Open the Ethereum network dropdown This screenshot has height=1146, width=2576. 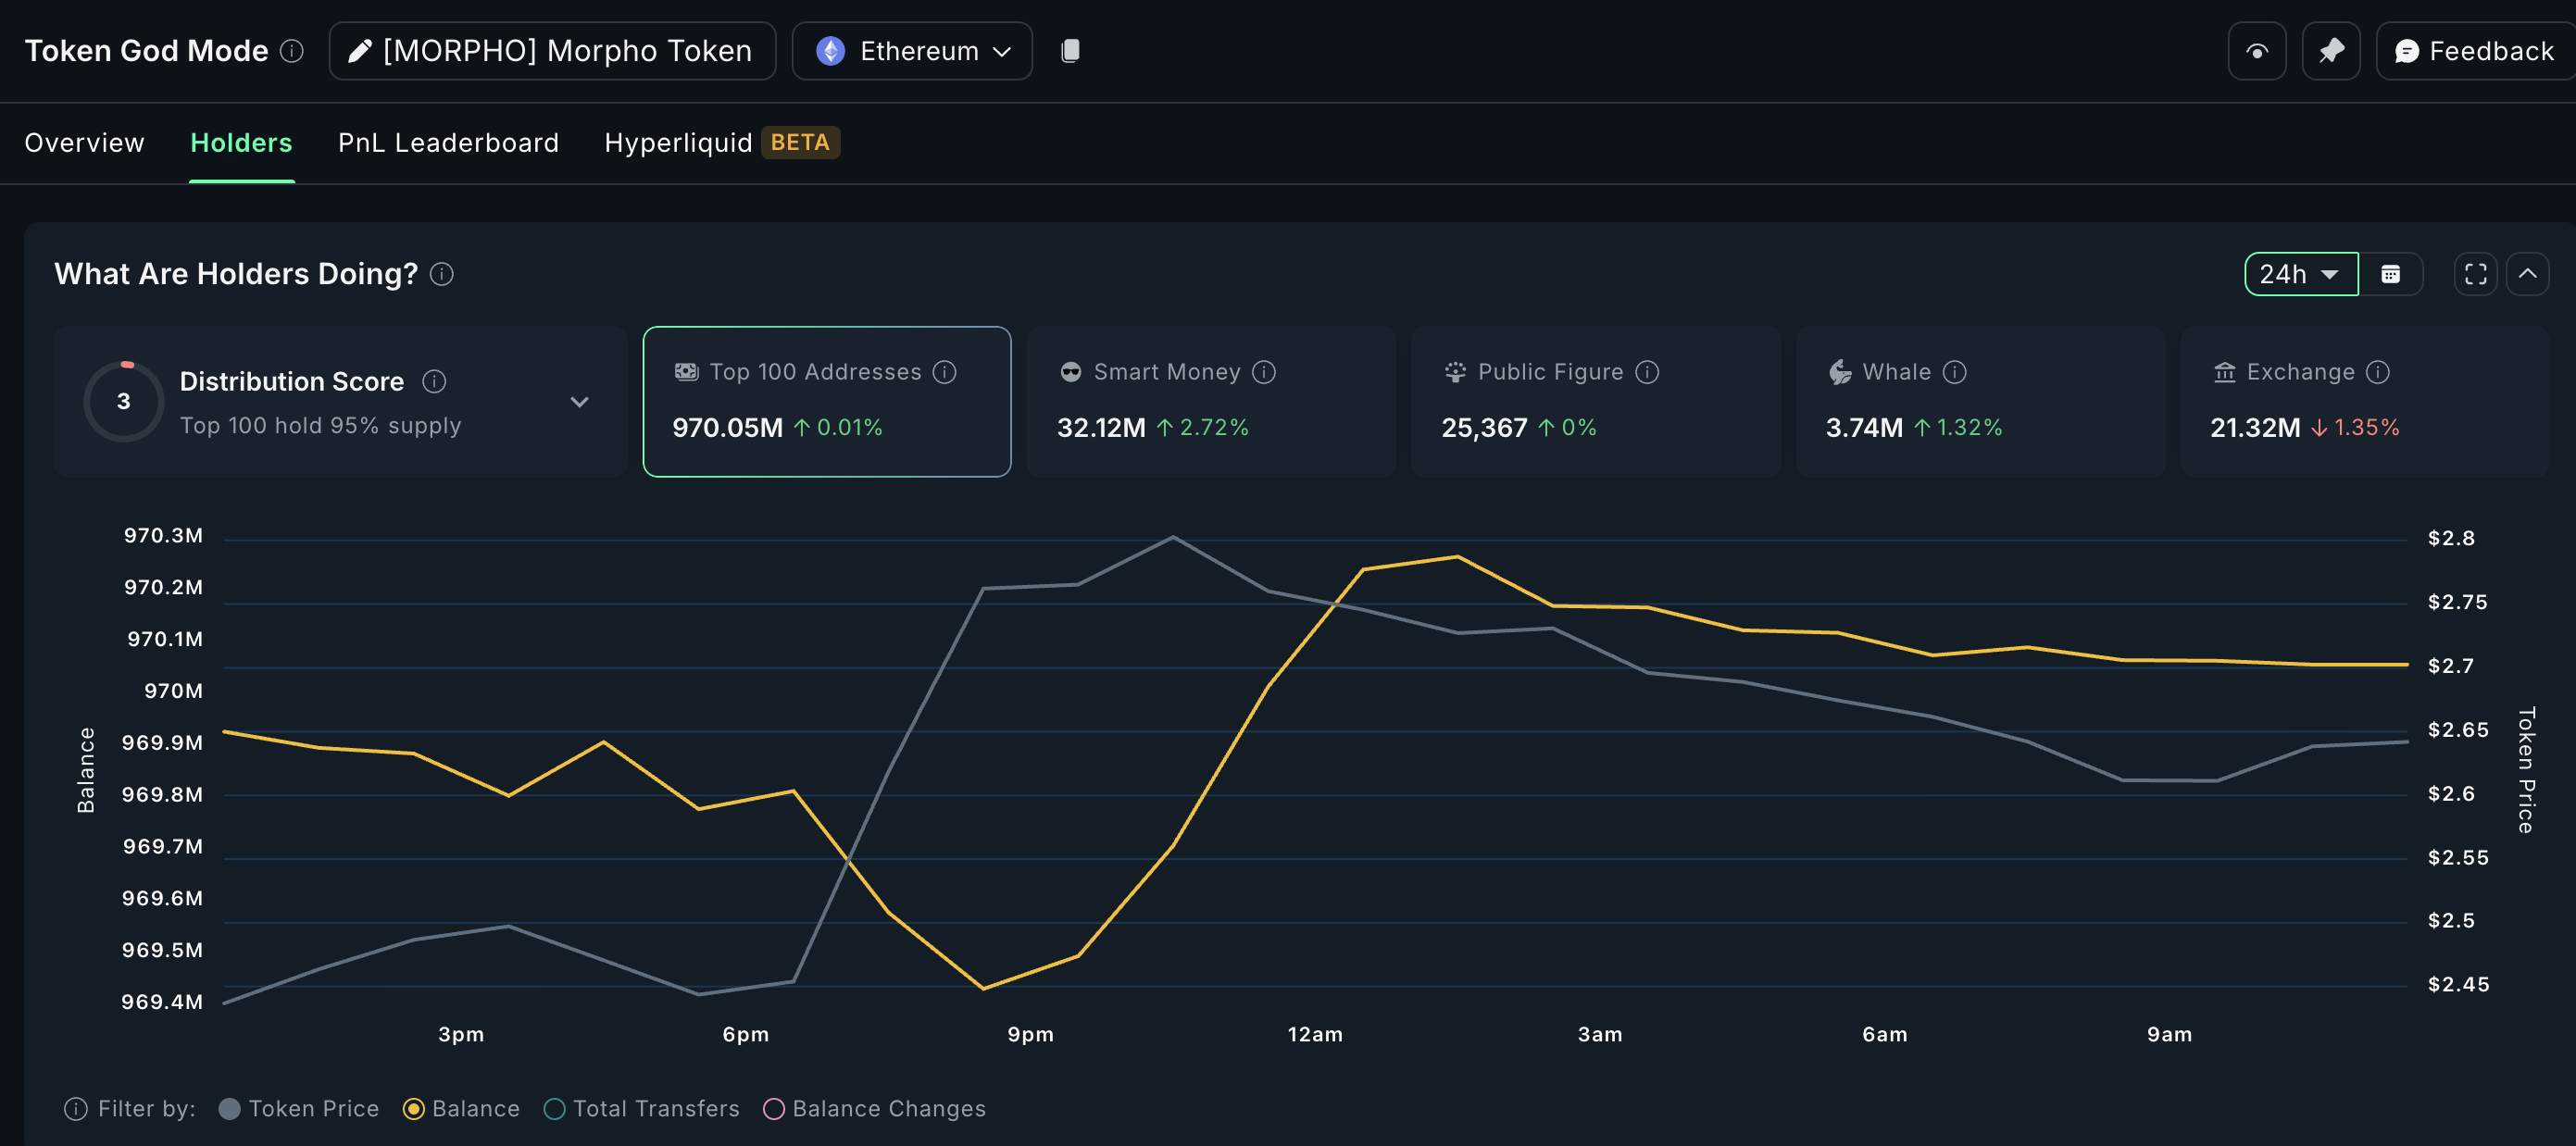[911, 50]
